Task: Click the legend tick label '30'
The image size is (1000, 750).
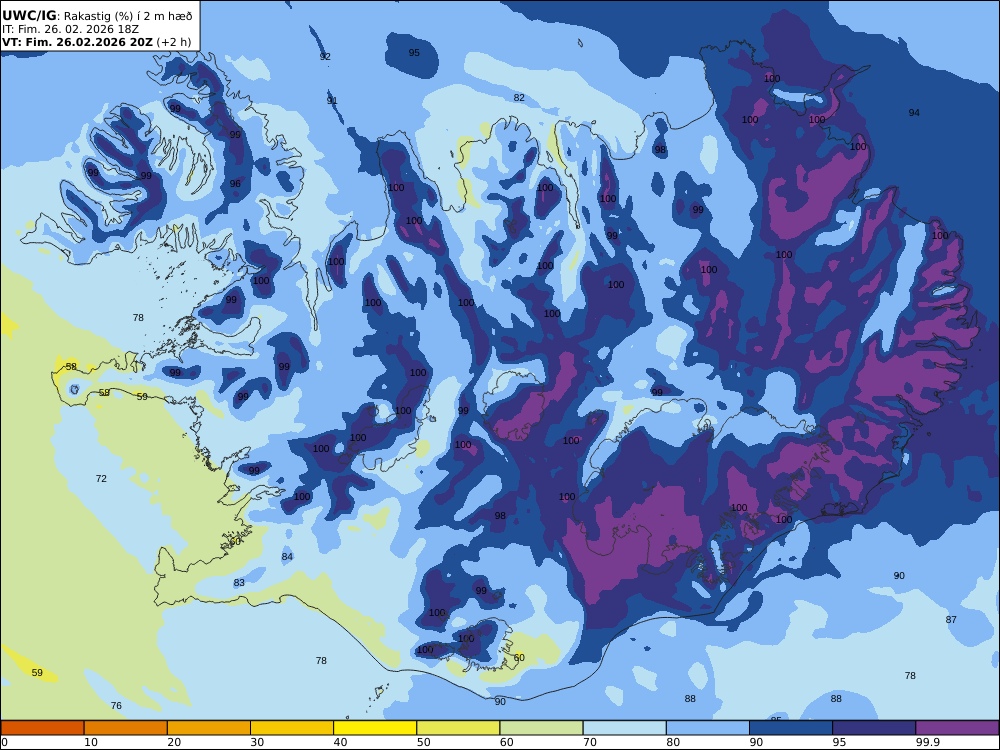Action: (257, 742)
